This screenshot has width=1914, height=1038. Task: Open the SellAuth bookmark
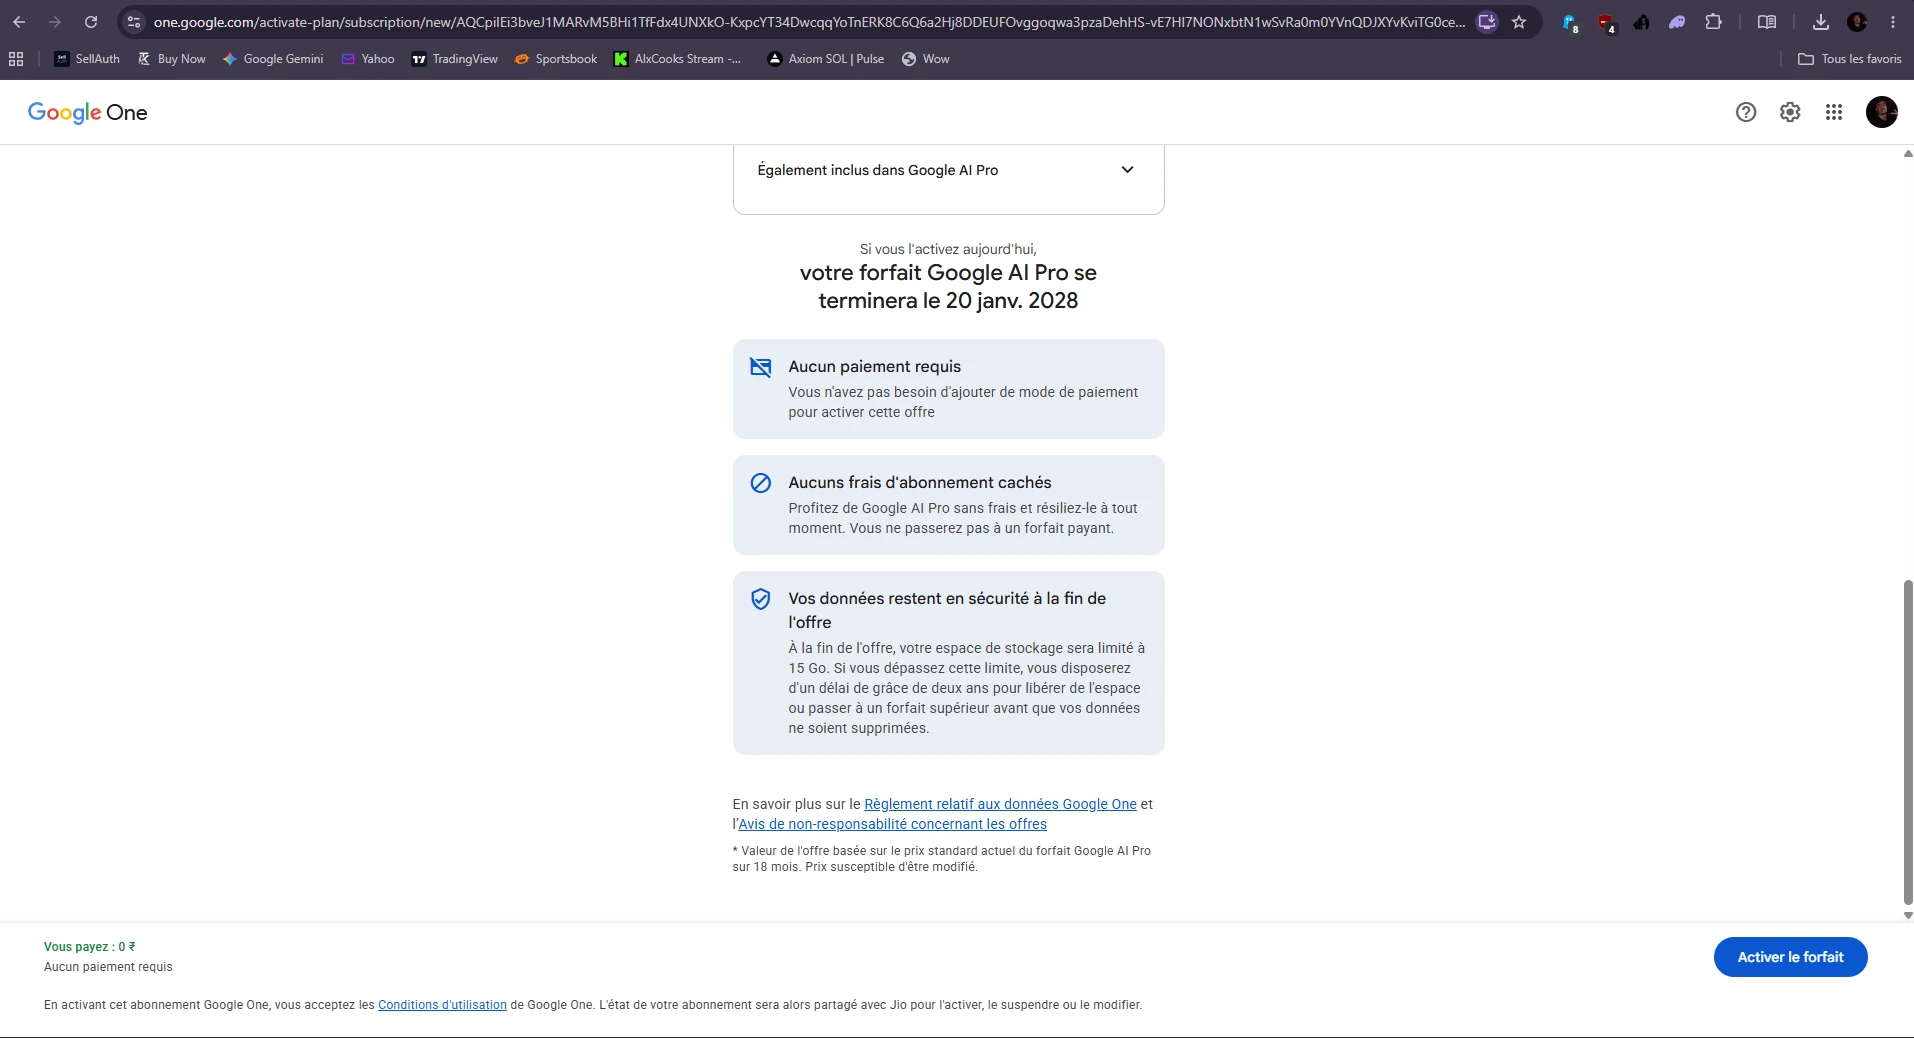point(87,59)
